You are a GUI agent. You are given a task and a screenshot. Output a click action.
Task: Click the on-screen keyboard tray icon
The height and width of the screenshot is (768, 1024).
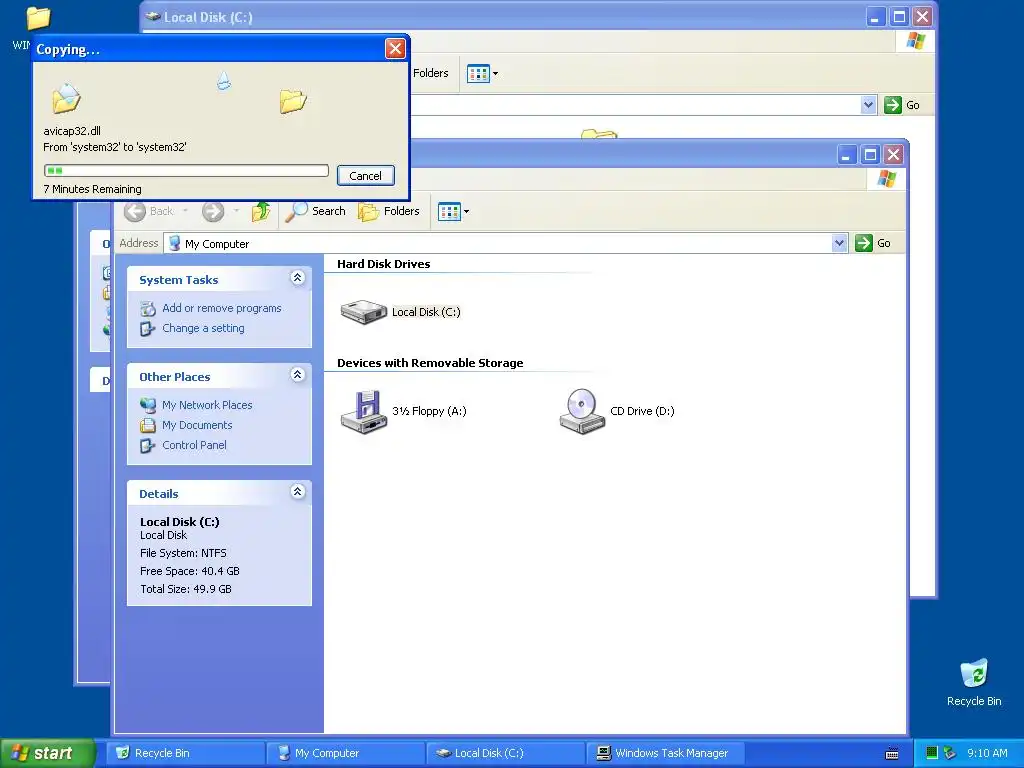coord(891,753)
